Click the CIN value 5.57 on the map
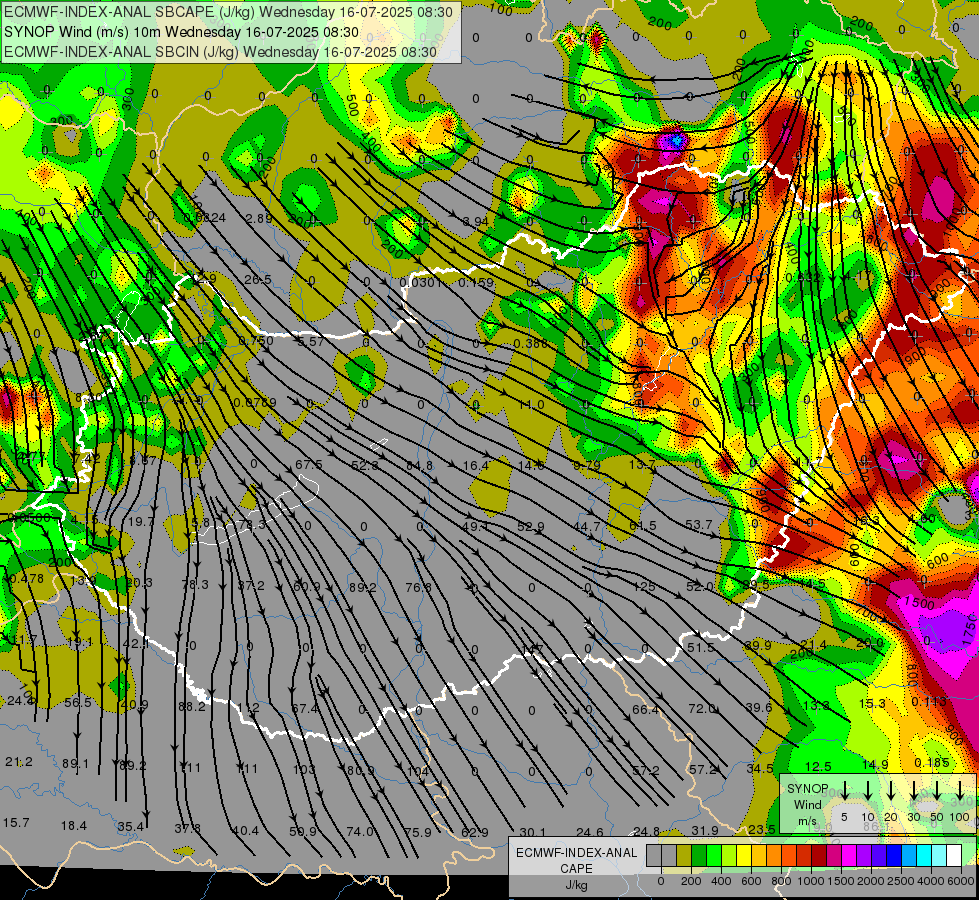The width and height of the screenshot is (979, 900). click(x=310, y=341)
